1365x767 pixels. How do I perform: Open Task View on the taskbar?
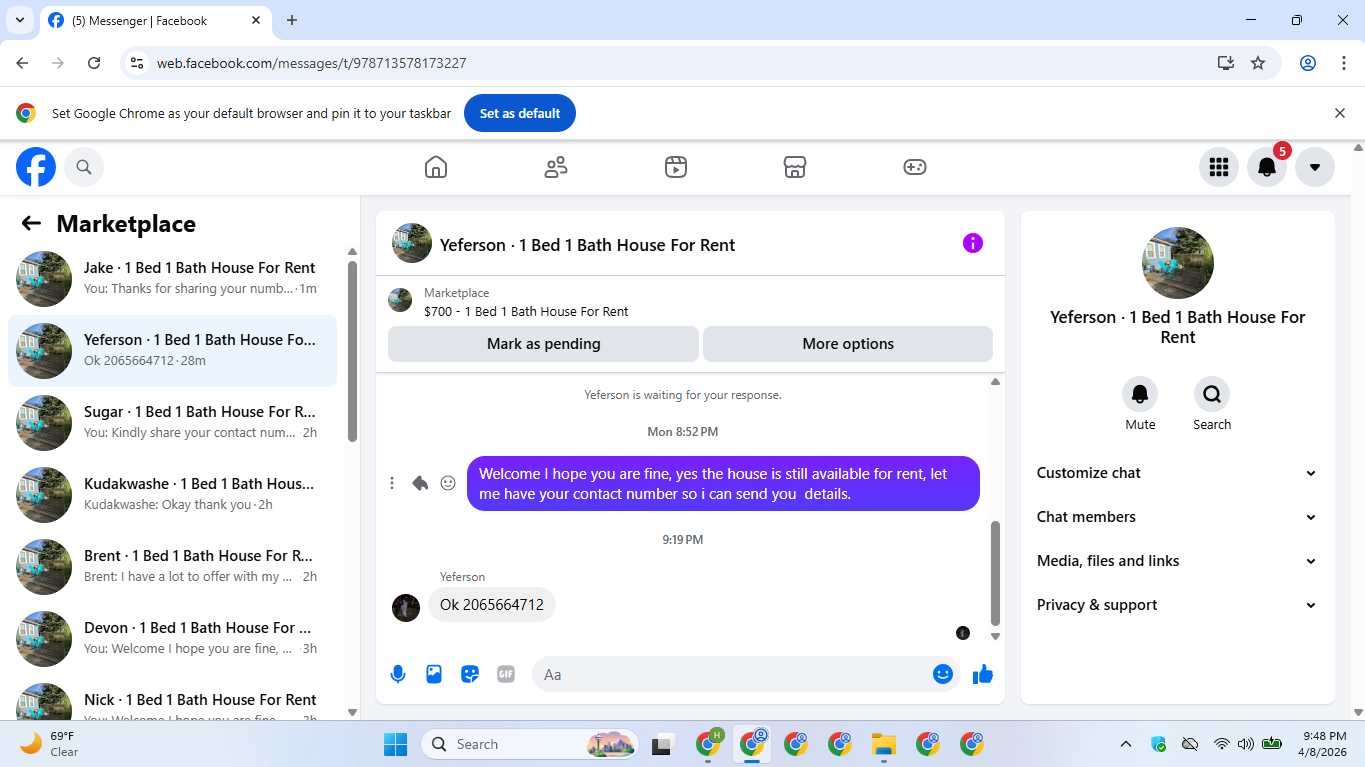coord(662,744)
